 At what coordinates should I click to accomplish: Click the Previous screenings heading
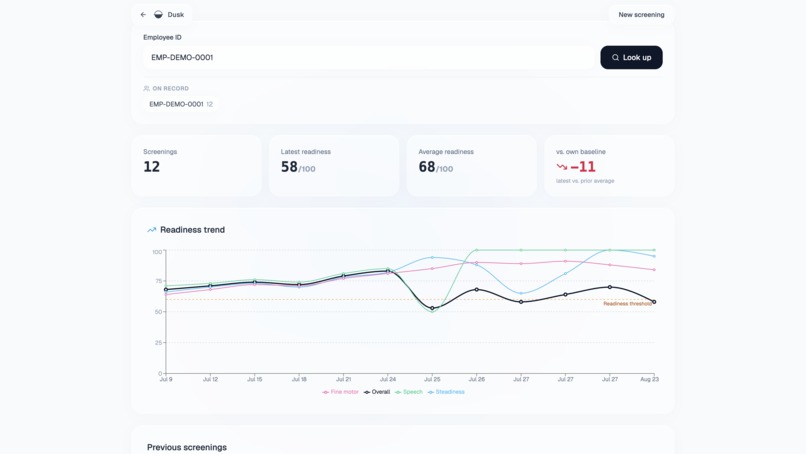187,447
